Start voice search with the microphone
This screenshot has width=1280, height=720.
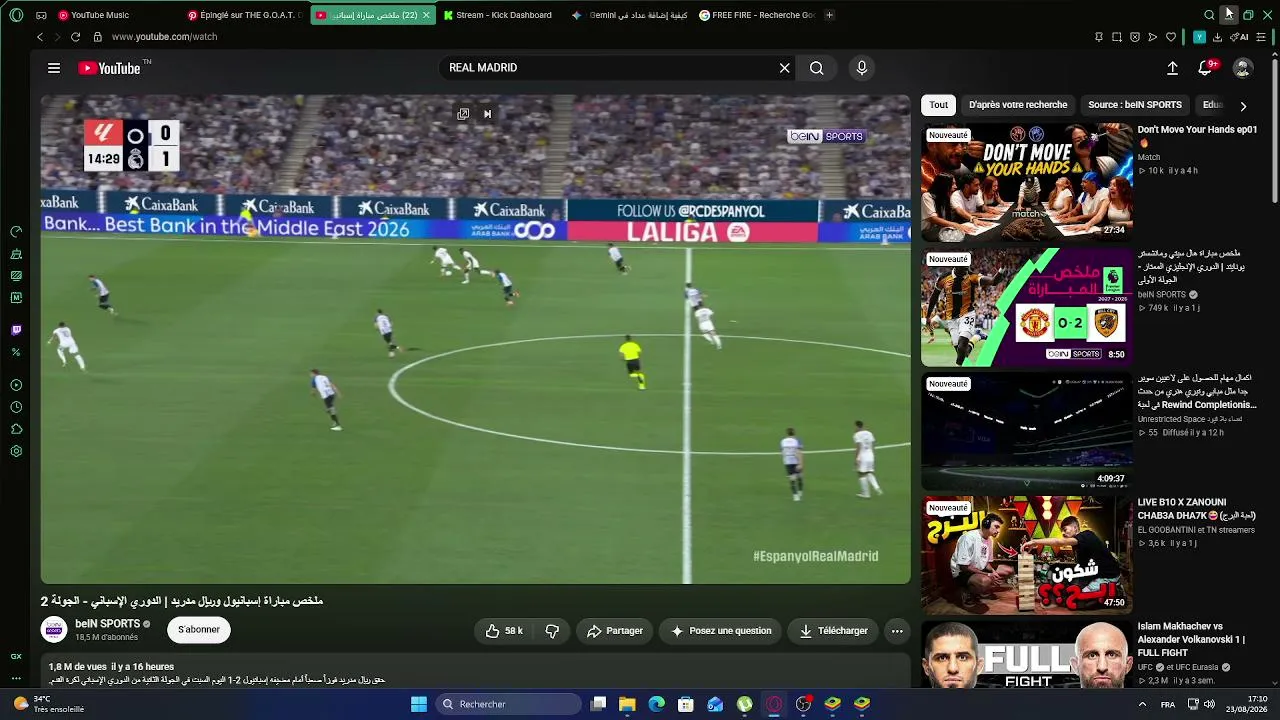point(862,68)
